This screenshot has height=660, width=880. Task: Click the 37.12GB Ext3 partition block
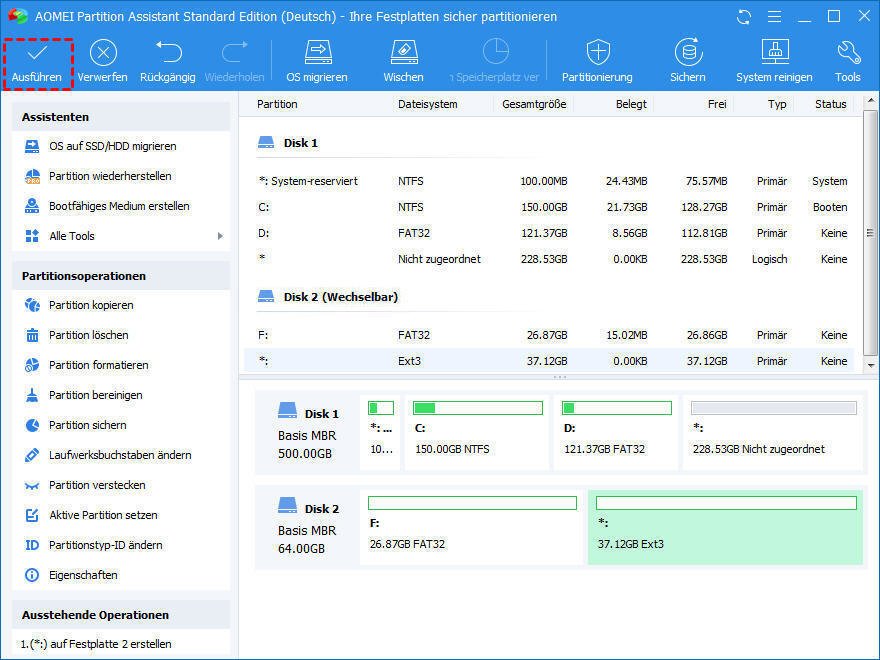click(x=725, y=529)
